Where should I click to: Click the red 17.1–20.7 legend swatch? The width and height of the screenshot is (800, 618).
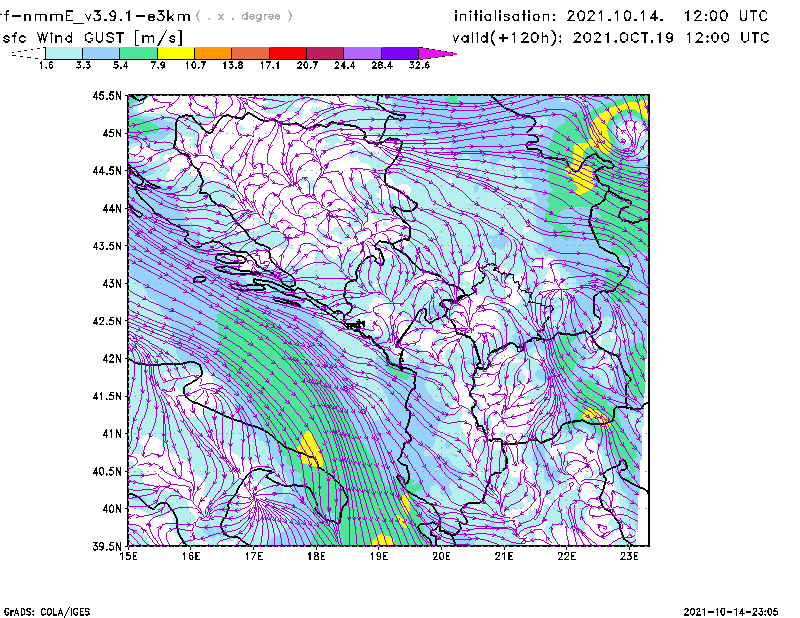pyautogui.click(x=288, y=53)
